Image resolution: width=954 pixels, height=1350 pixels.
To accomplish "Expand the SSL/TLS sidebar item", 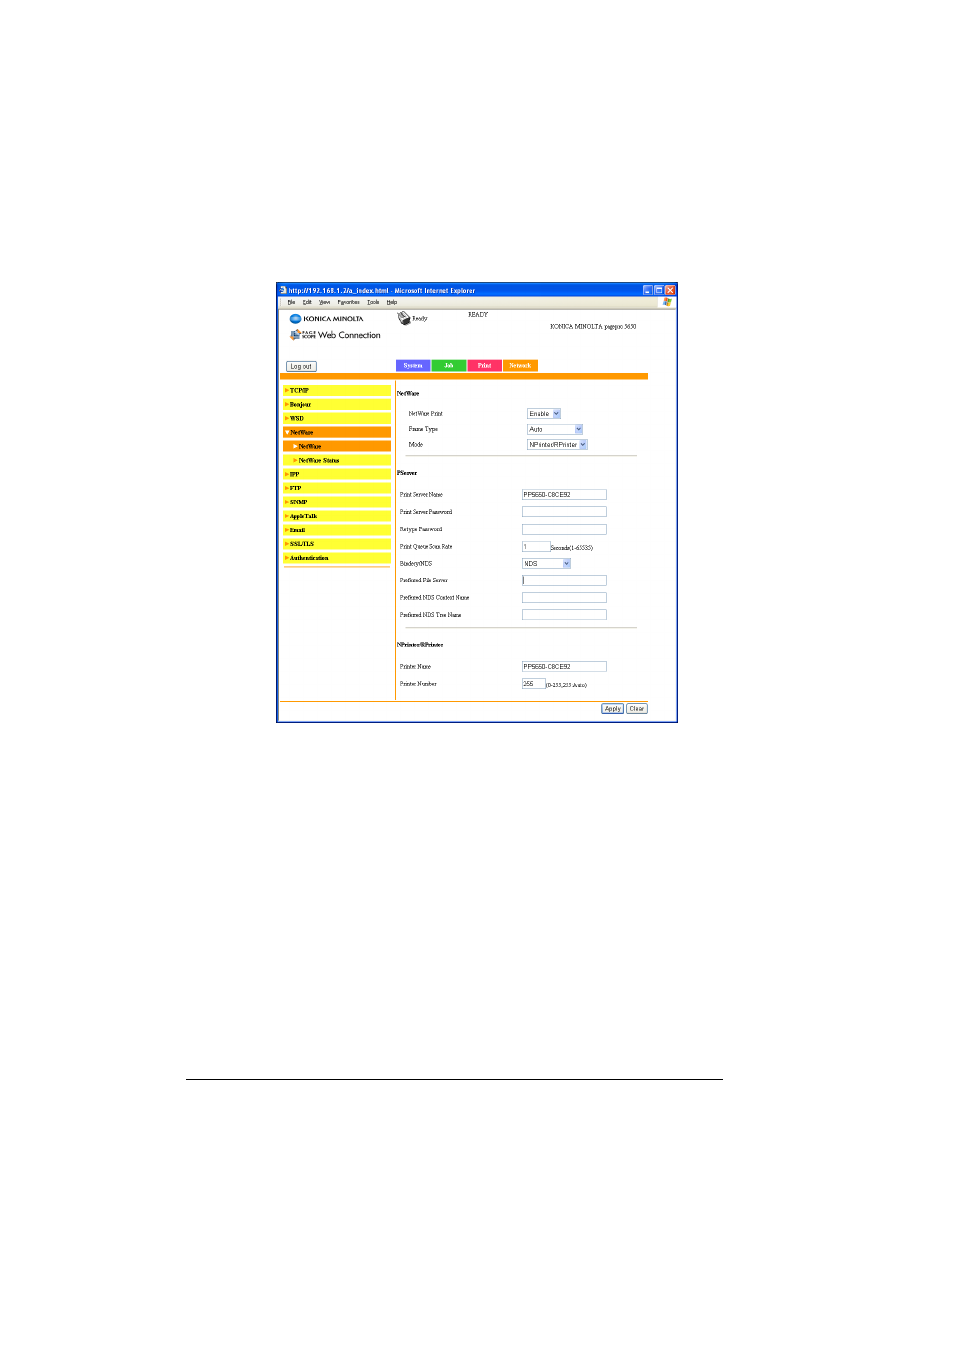I will pyautogui.click(x=337, y=545).
